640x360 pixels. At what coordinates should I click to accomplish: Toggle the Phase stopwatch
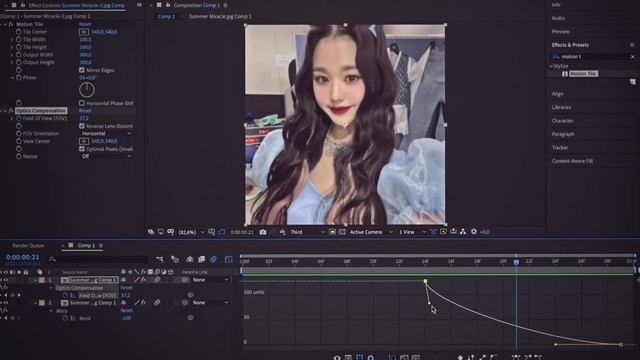click(19, 77)
